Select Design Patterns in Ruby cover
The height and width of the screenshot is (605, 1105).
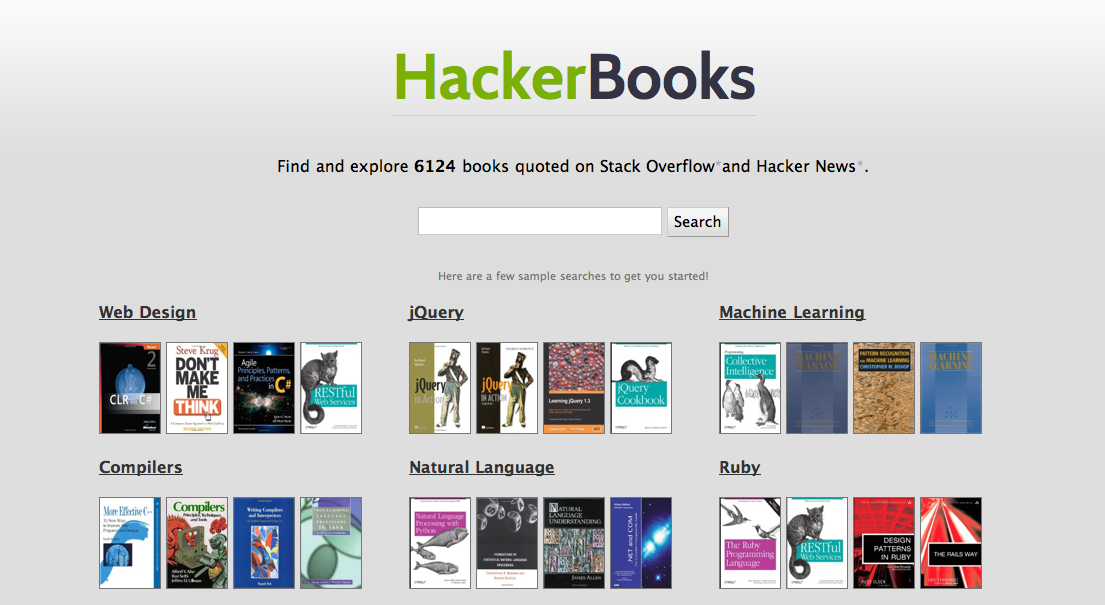click(884, 543)
